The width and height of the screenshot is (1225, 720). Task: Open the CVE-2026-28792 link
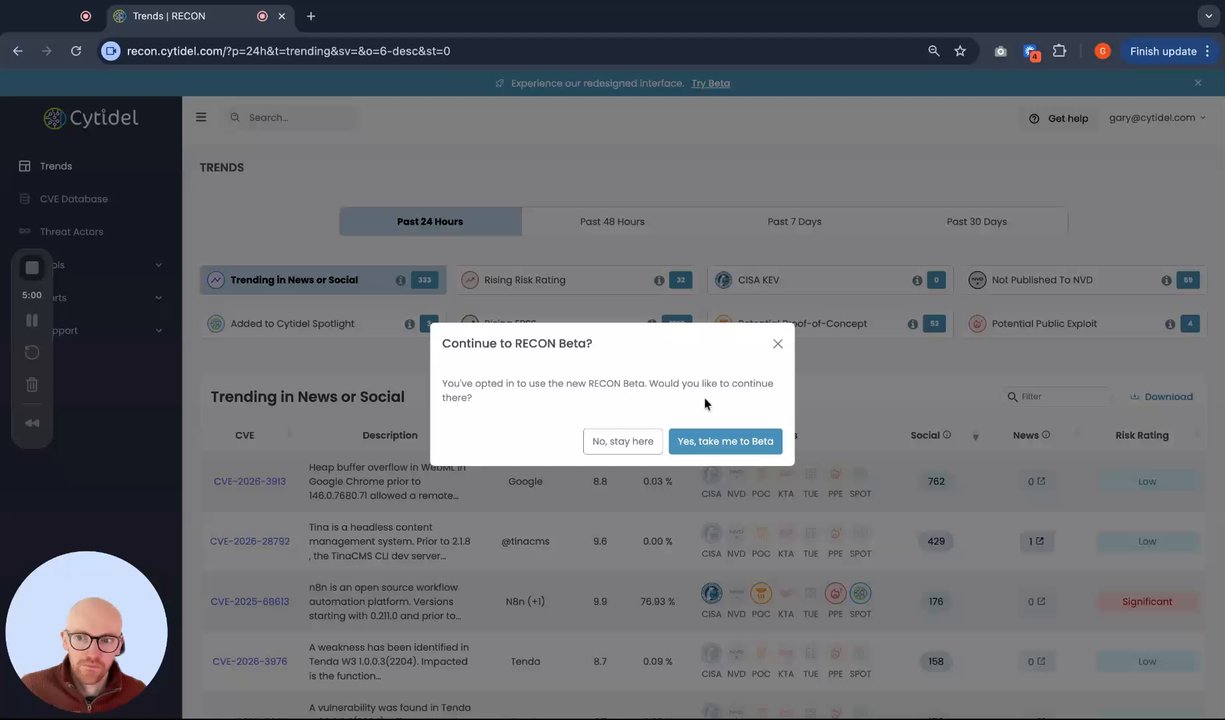pos(250,542)
